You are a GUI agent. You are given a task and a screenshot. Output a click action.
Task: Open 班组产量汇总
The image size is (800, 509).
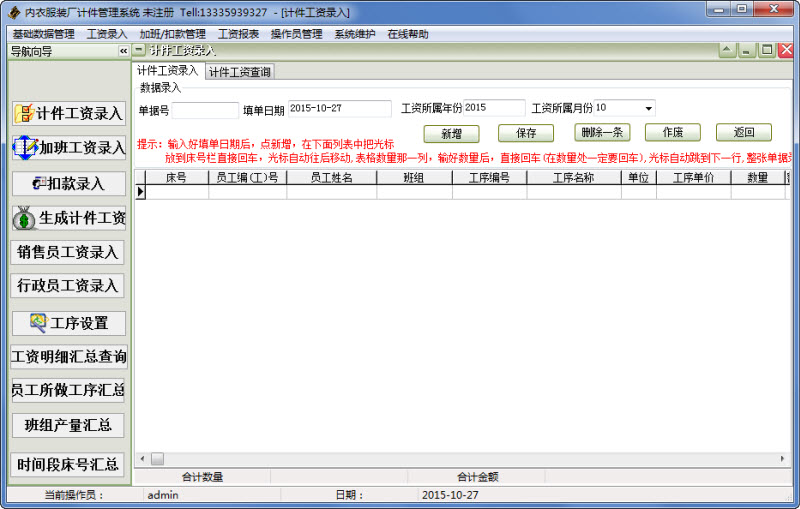click(68, 425)
